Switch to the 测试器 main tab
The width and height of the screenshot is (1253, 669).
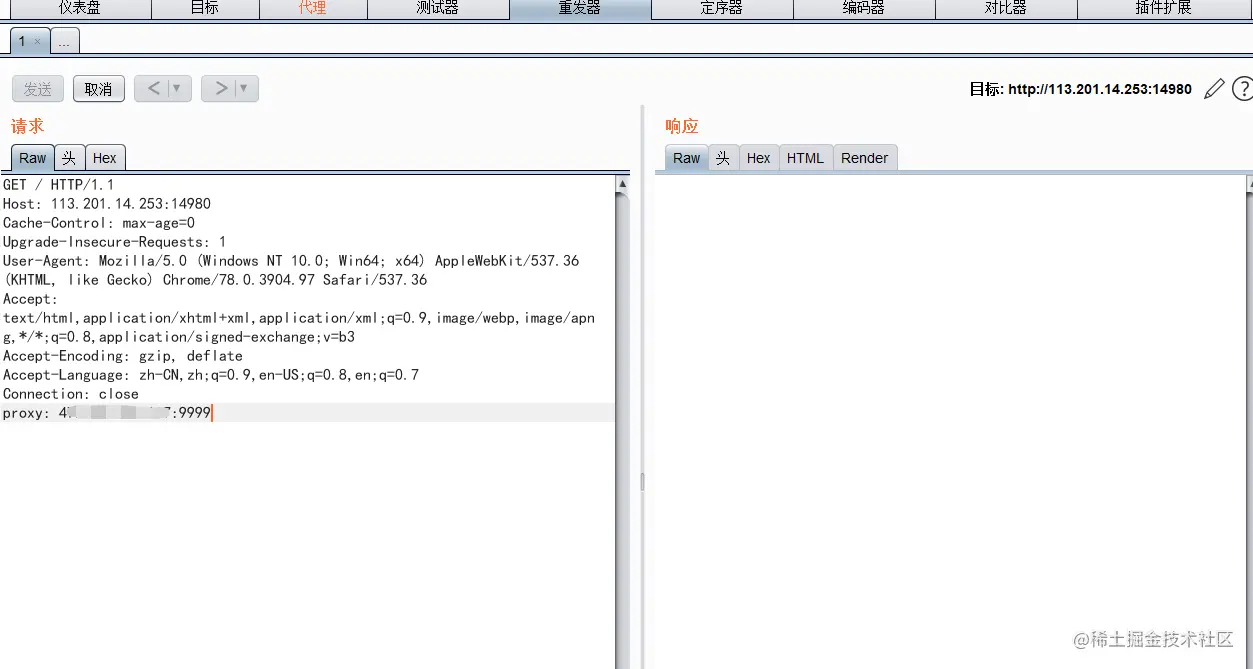(x=438, y=8)
